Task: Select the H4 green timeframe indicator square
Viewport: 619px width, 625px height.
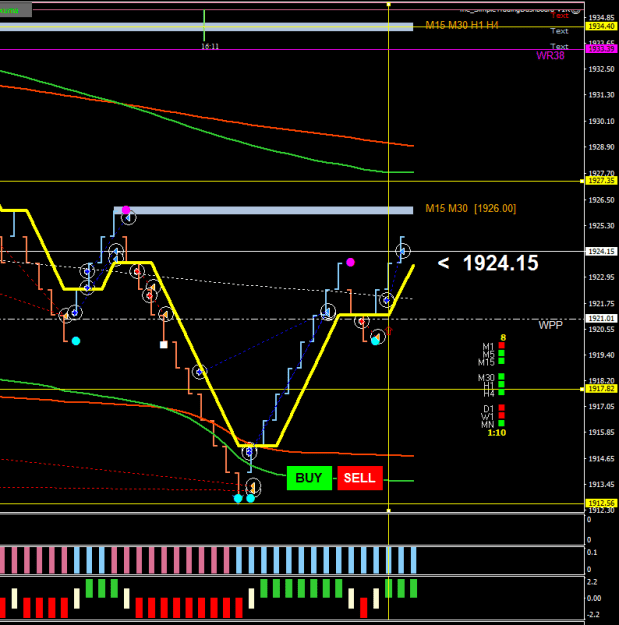Action: pyautogui.click(x=501, y=392)
